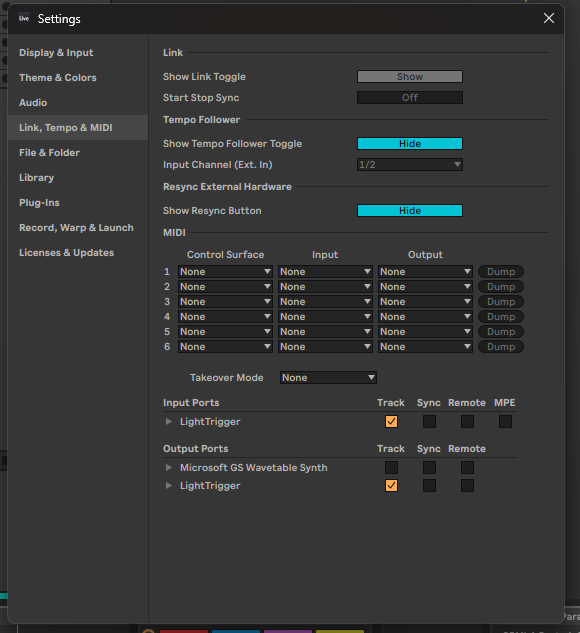
Task: Open the Input Channel (Ext. In) dropdown
Action: pos(410,165)
